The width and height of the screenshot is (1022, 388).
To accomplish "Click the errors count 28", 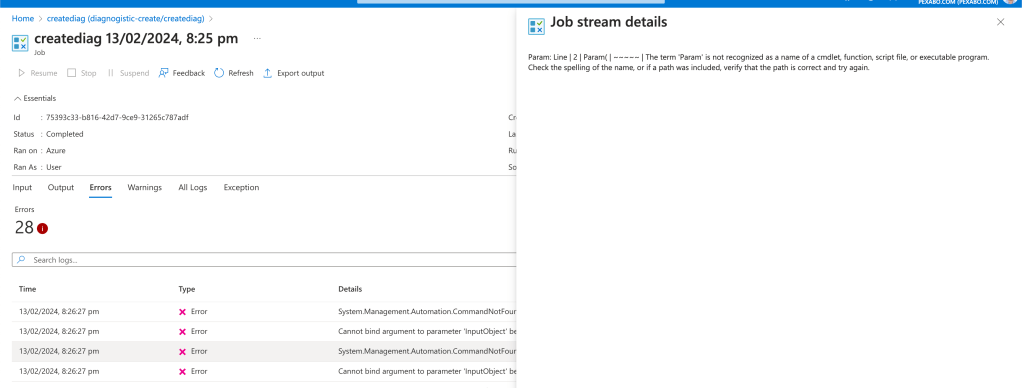I will [24, 228].
